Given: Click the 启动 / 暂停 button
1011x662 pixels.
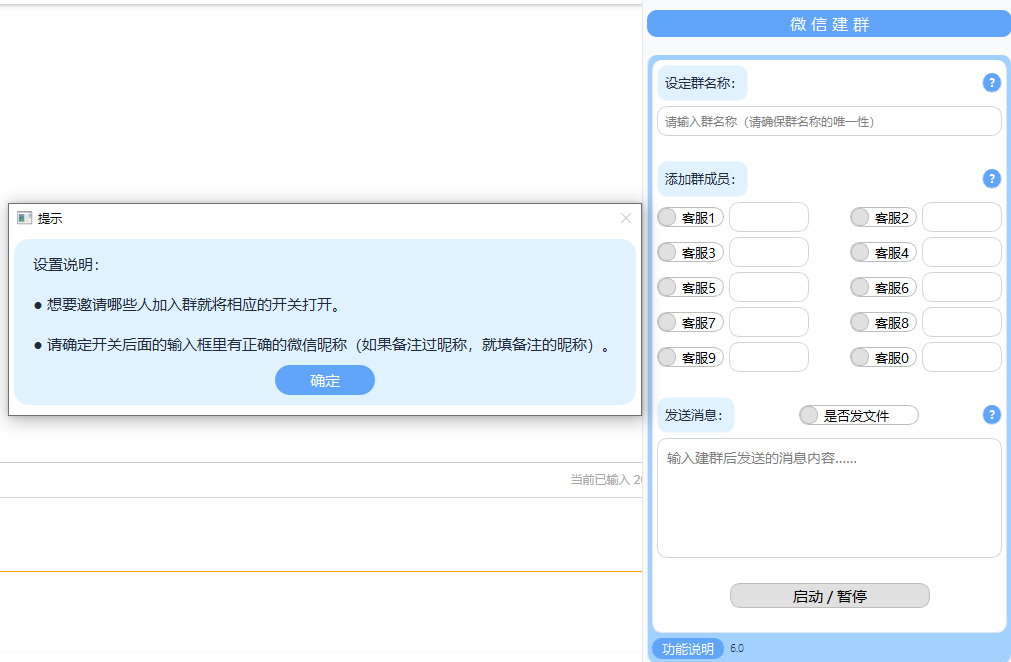Looking at the screenshot, I should tap(829, 596).
